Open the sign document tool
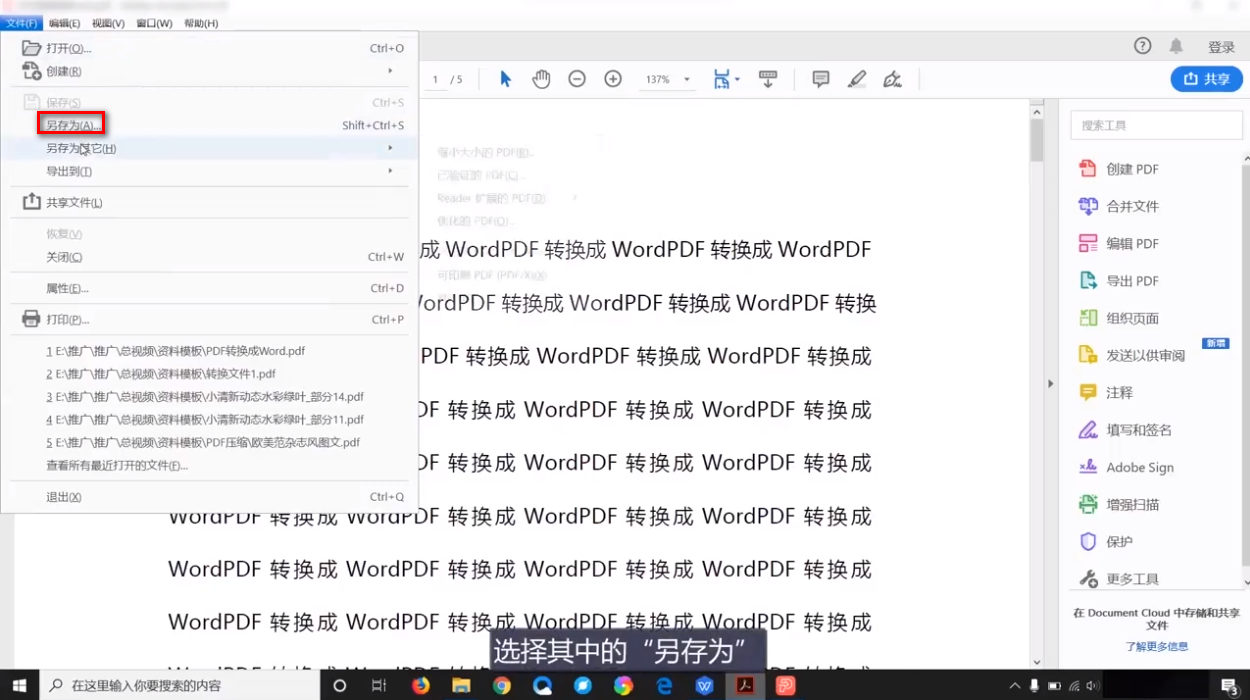1250x700 pixels. 893,79
